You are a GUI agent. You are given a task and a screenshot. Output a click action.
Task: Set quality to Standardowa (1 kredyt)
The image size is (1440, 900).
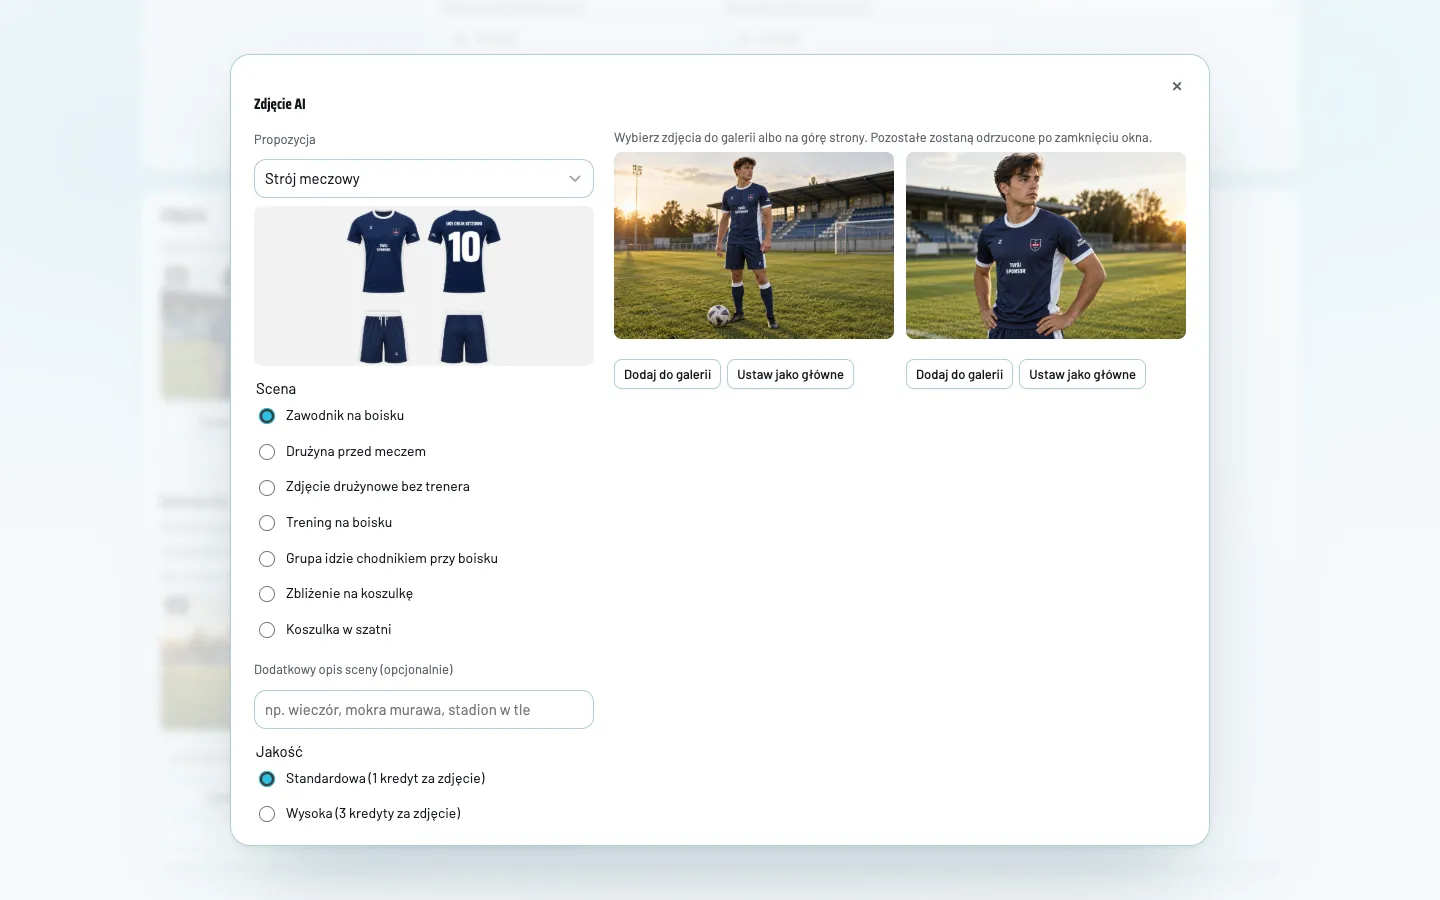[267, 779]
